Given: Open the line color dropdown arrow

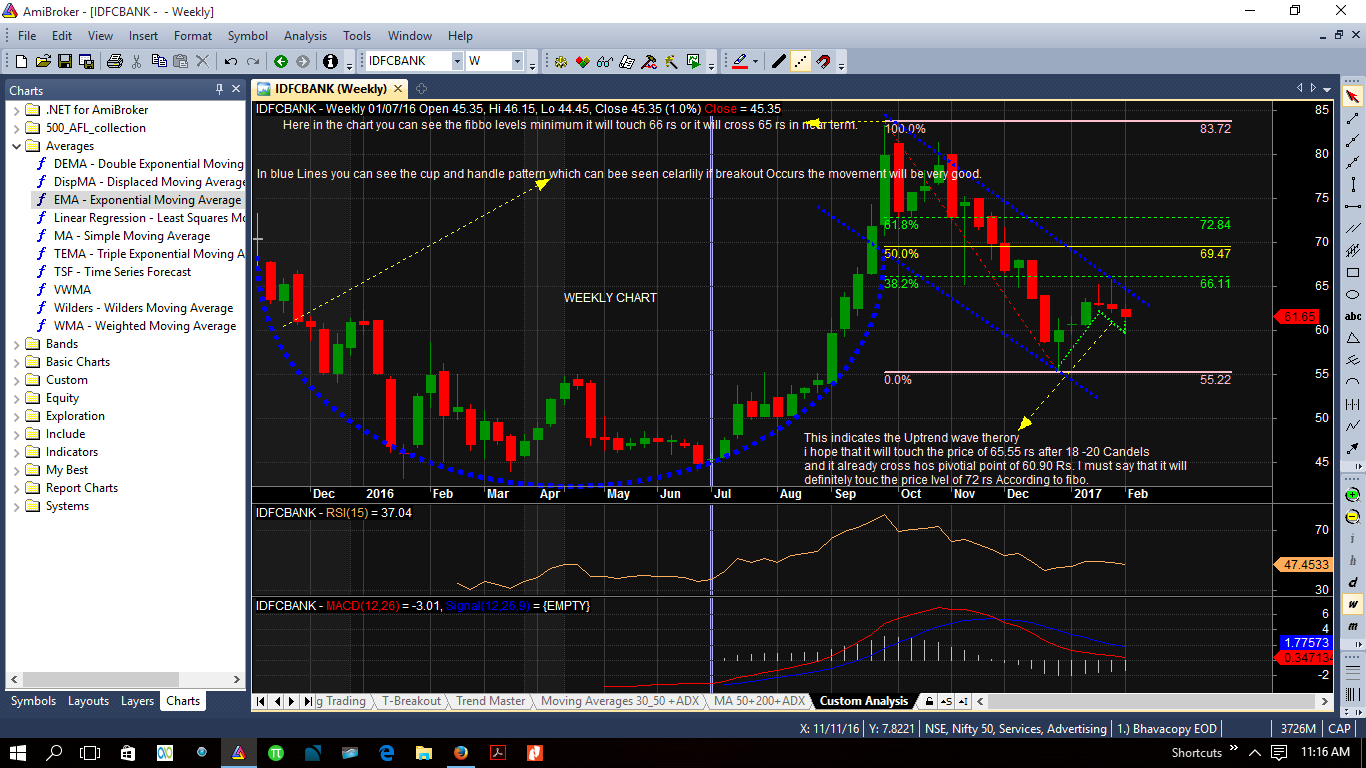Looking at the screenshot, I should point(755,61).
